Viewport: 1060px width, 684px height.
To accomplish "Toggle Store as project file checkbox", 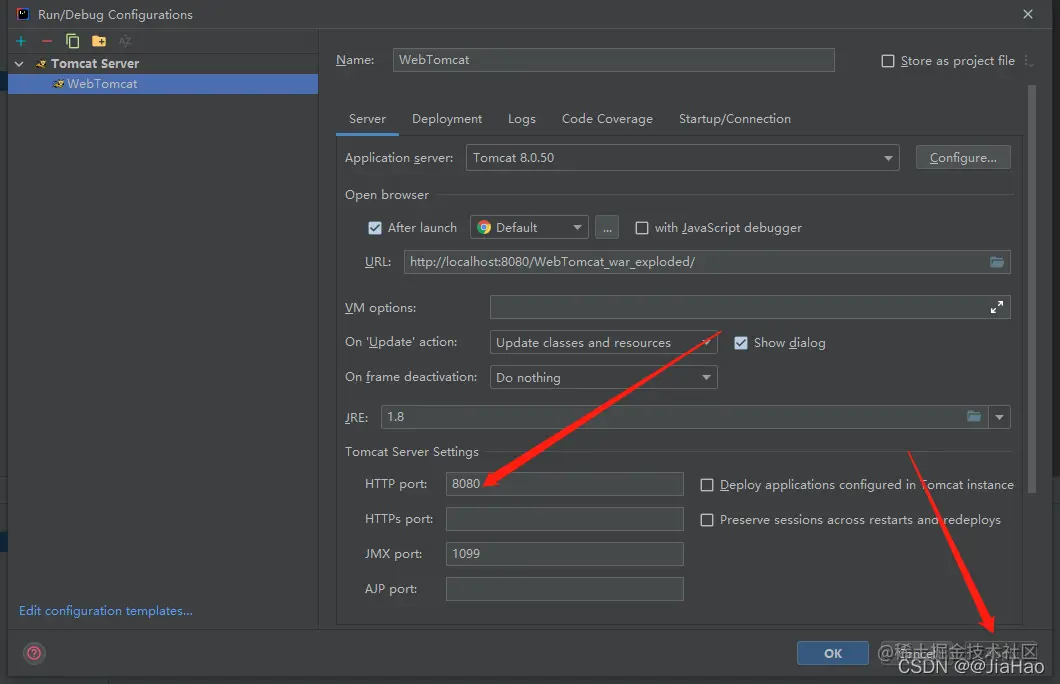I will point(888,61).
